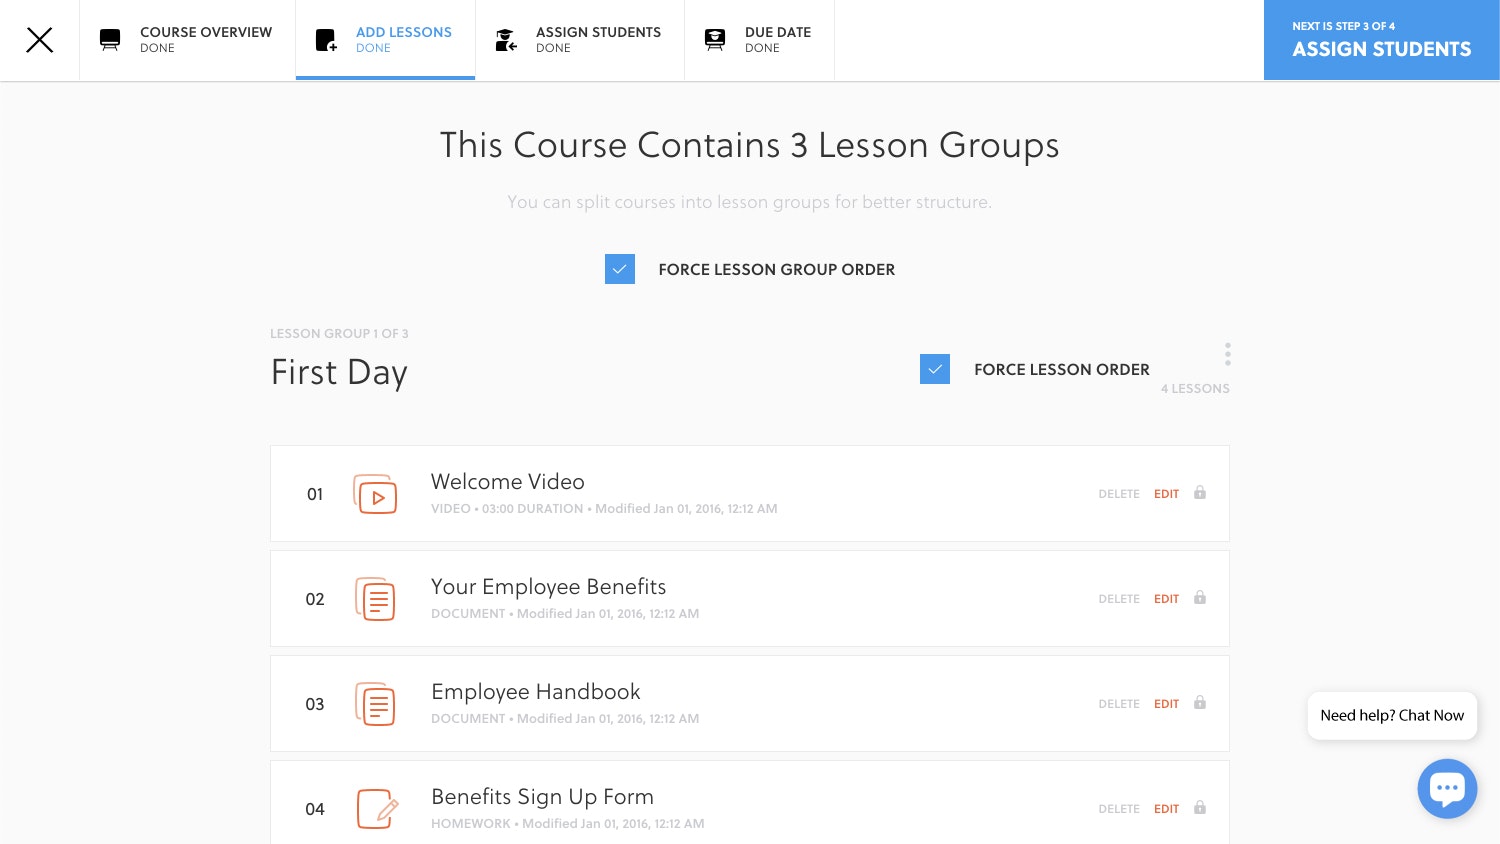
Task: Click the Course Overview step icon
Action: tap(110, 40)
